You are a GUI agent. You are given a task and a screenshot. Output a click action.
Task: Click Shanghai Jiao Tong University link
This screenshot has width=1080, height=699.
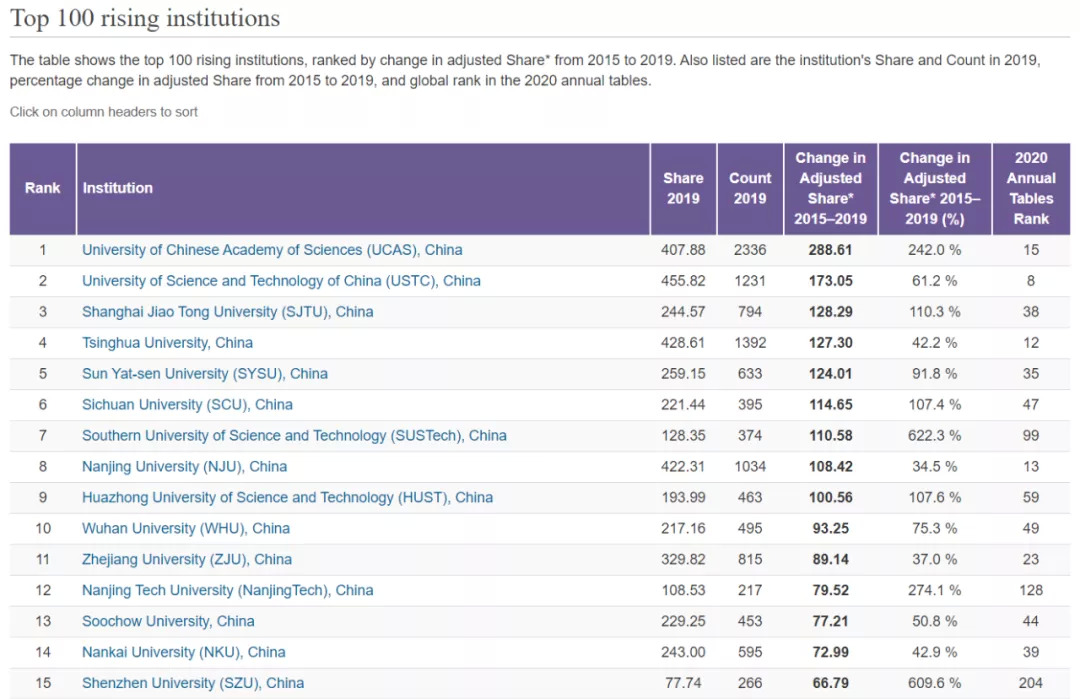tap(227, 312)
